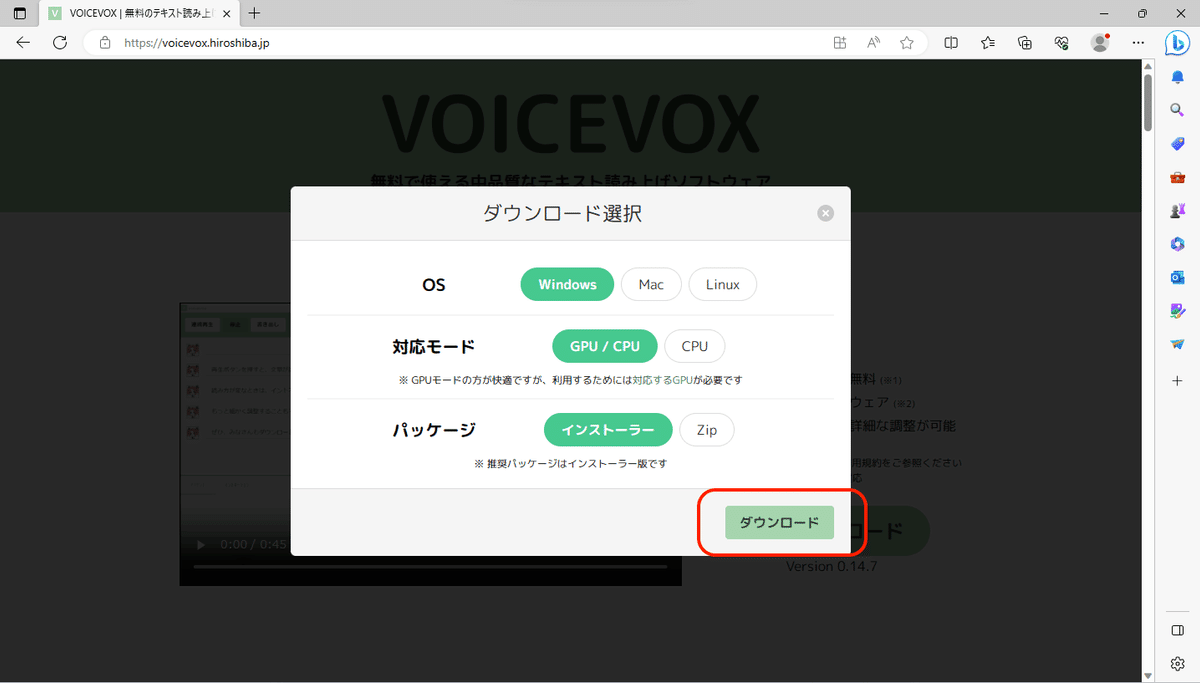The image size is (1200, 683).
Task: Open a new tab with the plus button
Action: tap(254, 13)
